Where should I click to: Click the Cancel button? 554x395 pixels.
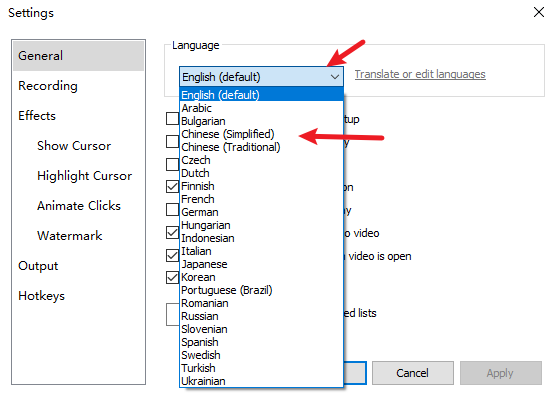(412, 373)
